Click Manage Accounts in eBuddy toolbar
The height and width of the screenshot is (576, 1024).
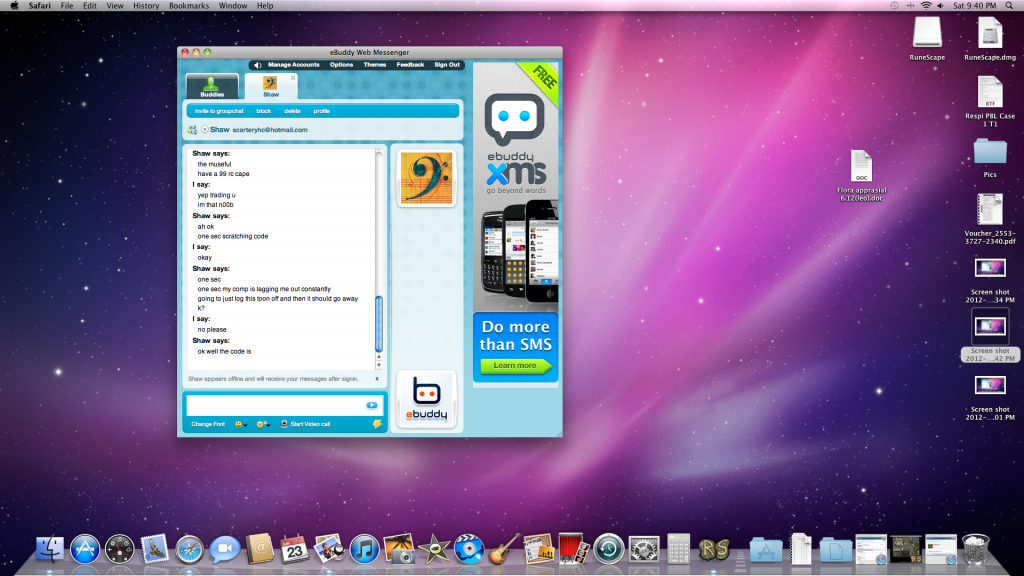pos(293,65)
